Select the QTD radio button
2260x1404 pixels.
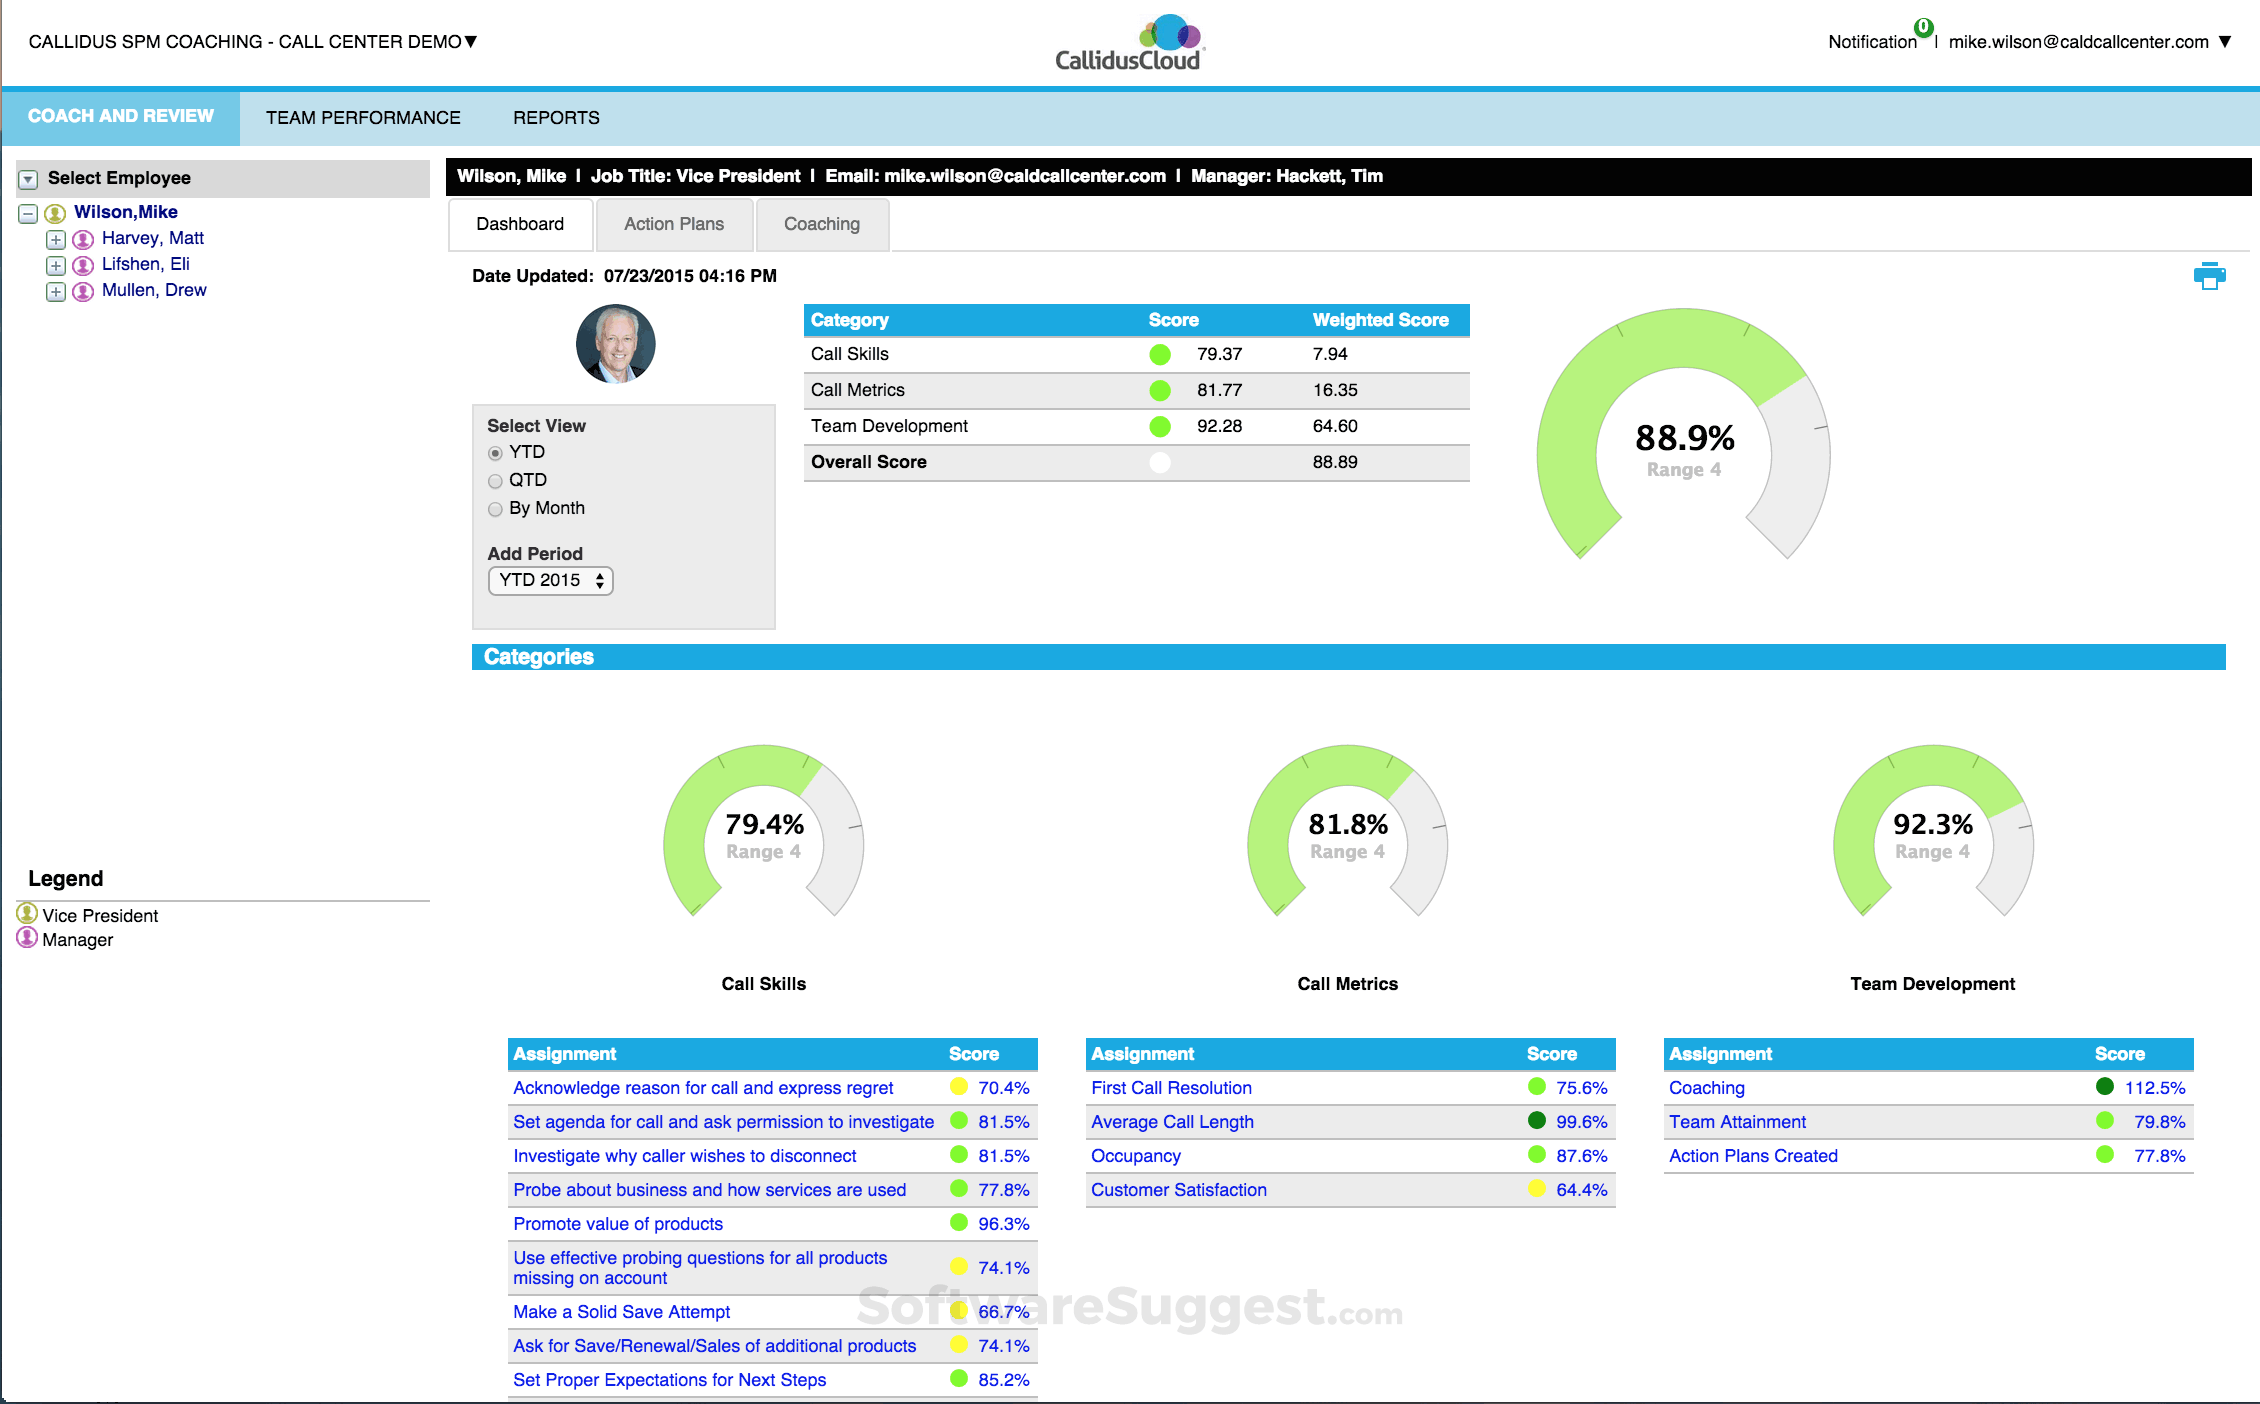[x=495, y=481]
